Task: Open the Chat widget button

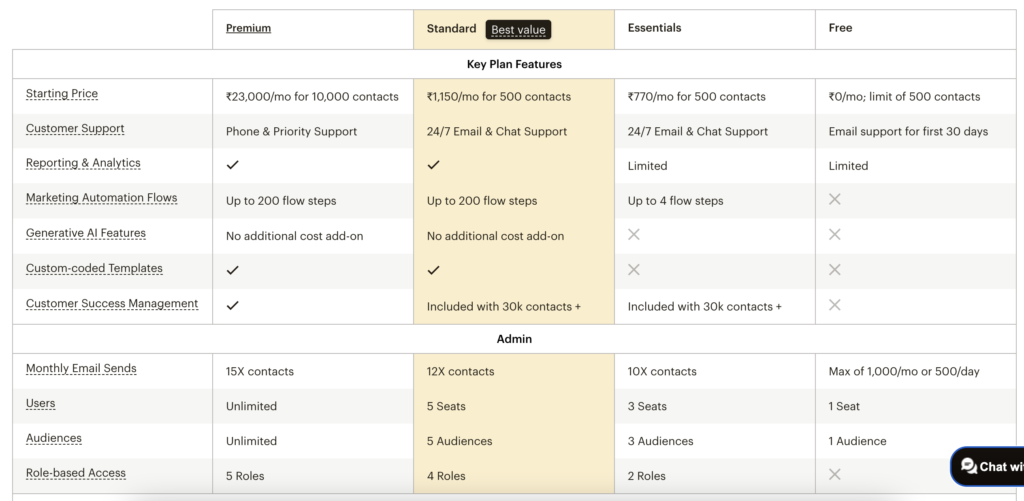Action: coord(988,466)
